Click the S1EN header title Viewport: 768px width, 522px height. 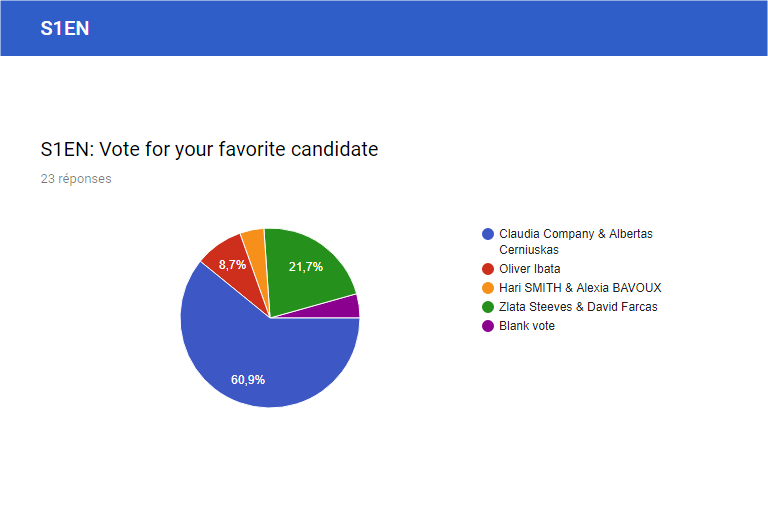(65, 28)
